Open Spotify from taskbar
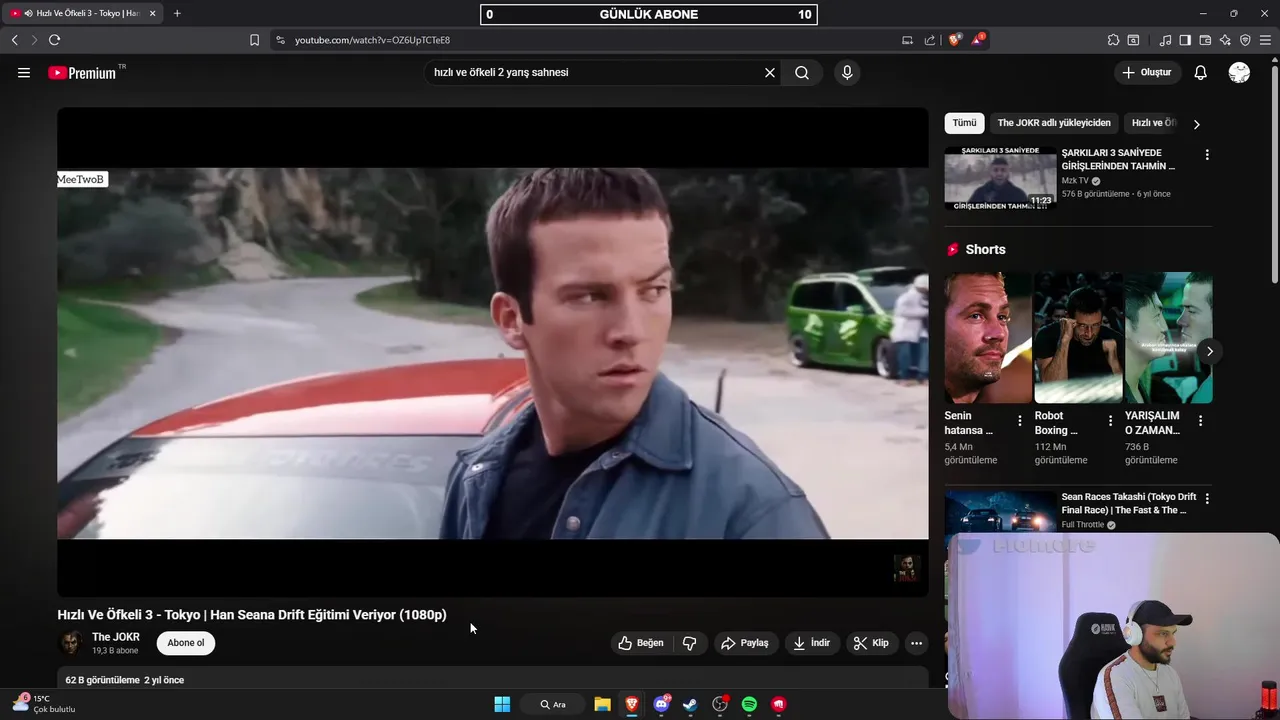The image size is (1280, 720). [749, 704]
